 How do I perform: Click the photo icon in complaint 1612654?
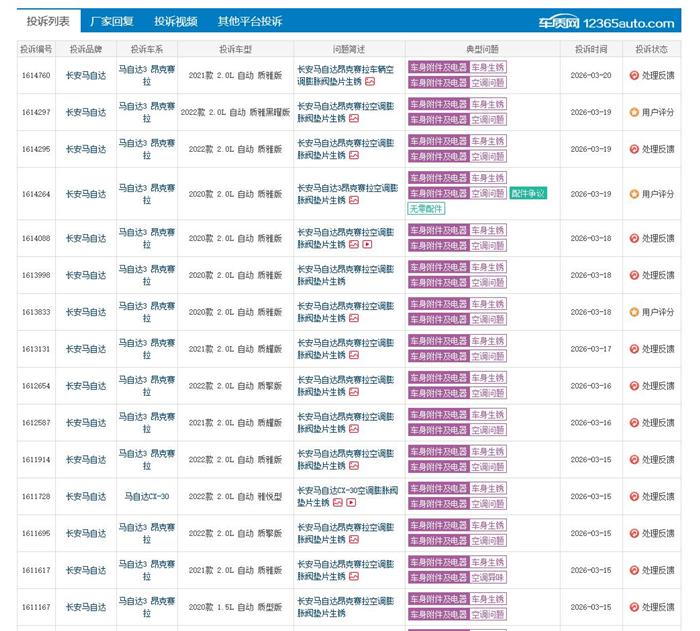pos(354,392)
